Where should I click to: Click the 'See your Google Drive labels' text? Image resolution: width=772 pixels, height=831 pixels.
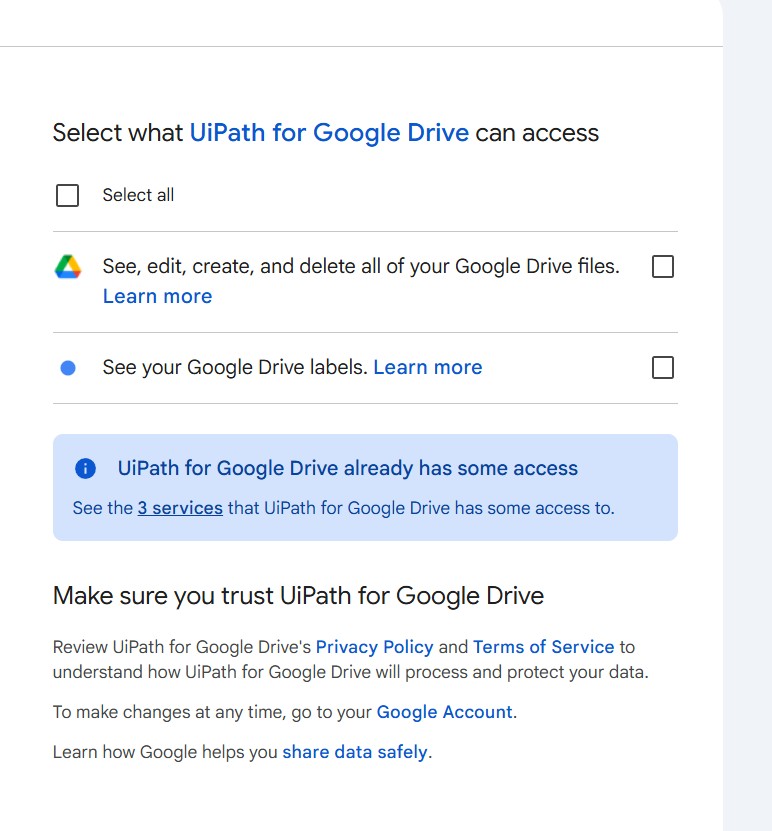235,367
